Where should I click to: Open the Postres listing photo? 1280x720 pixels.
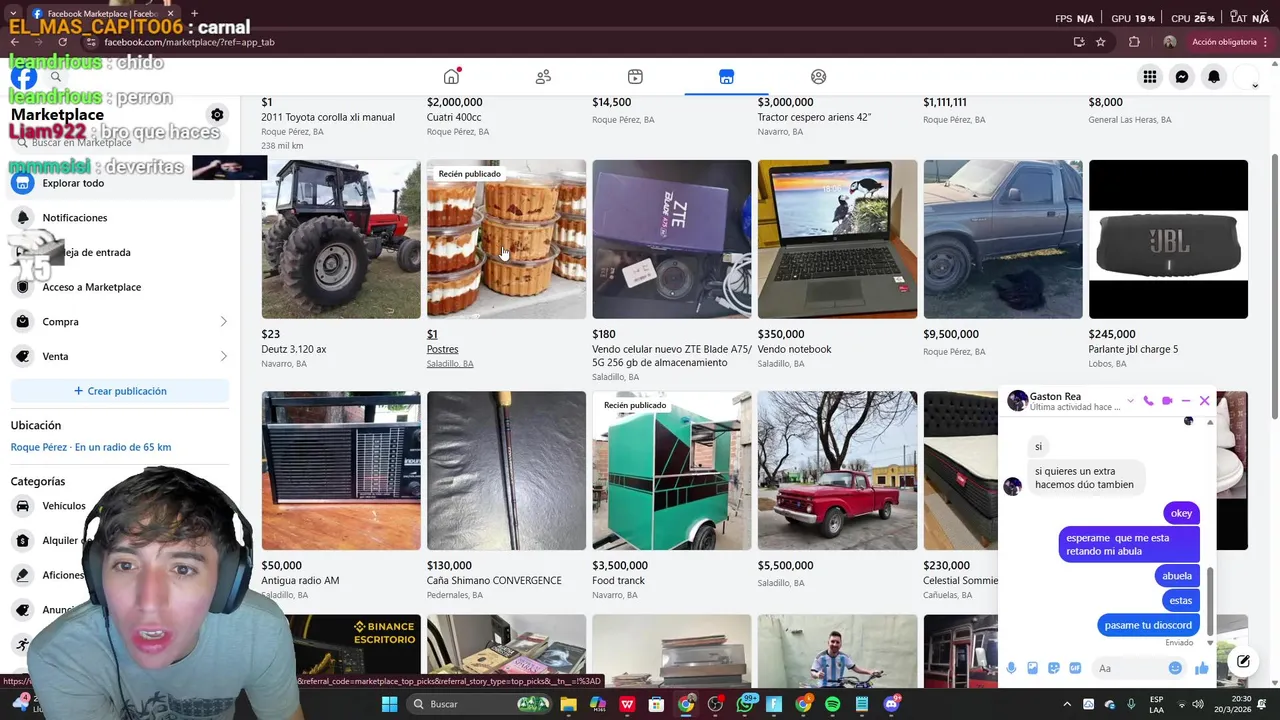pos(506,239)
